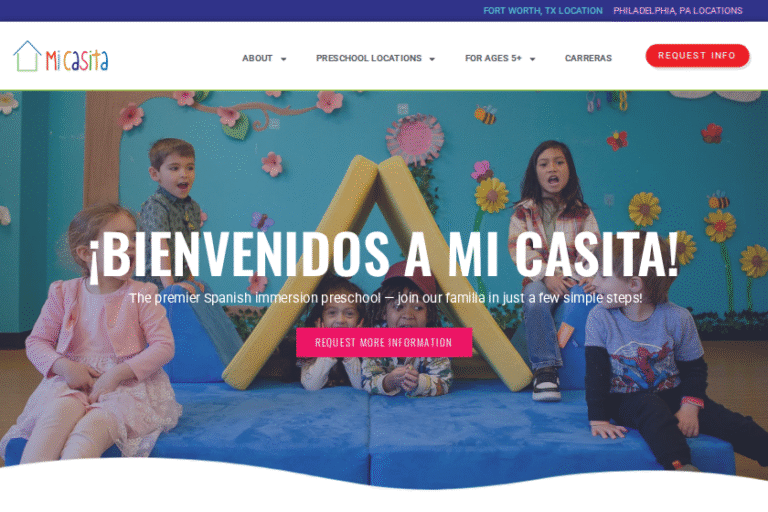The width and height of the screenshot is (768, 512).
Task: Expand the Preschool Locations dropdown arrow
Action: pyautogui.click(x=432, y=59)
